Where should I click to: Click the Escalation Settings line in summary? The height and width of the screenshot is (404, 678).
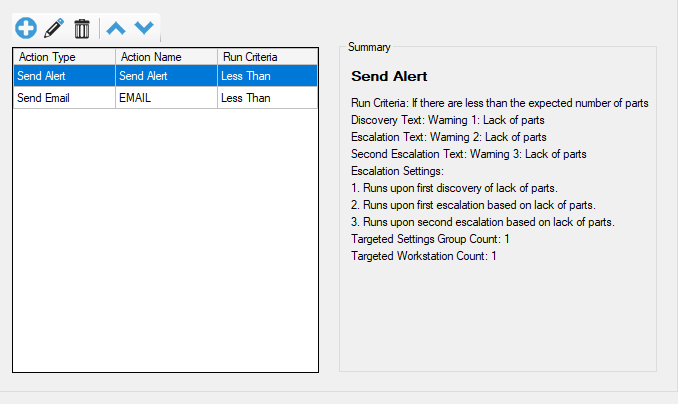[397, 171]
